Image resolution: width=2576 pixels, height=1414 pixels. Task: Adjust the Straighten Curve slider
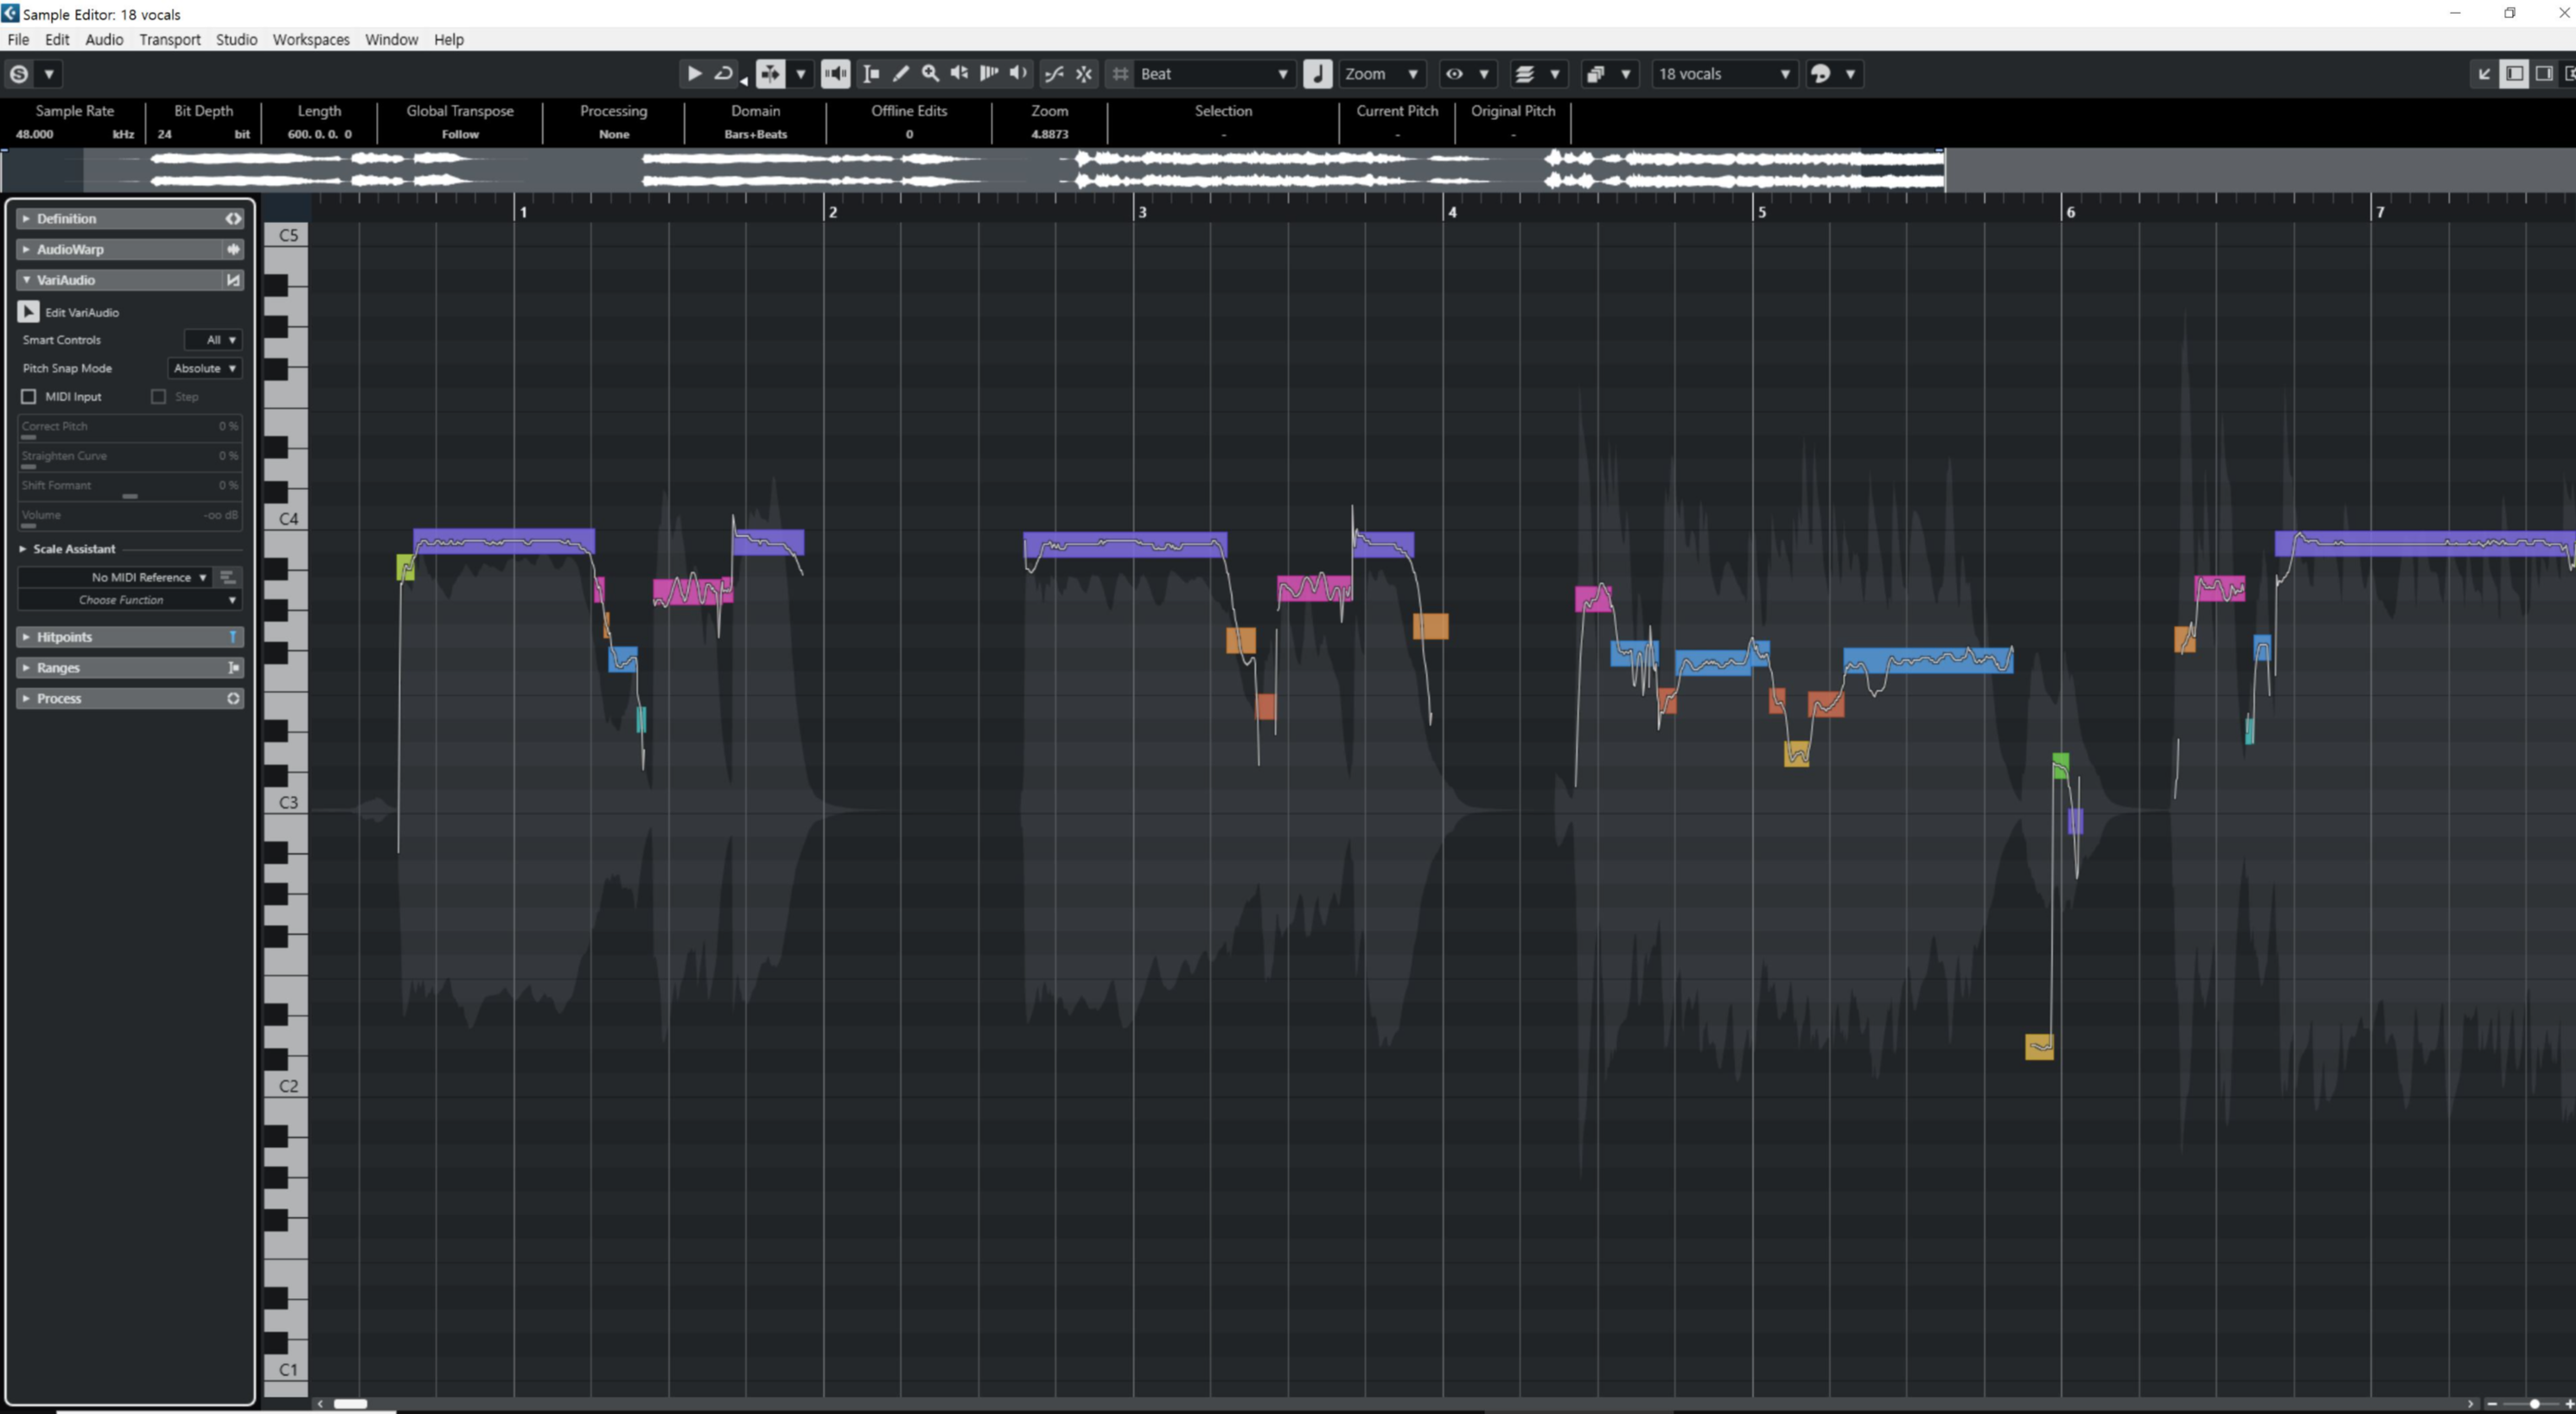(129, 461)
